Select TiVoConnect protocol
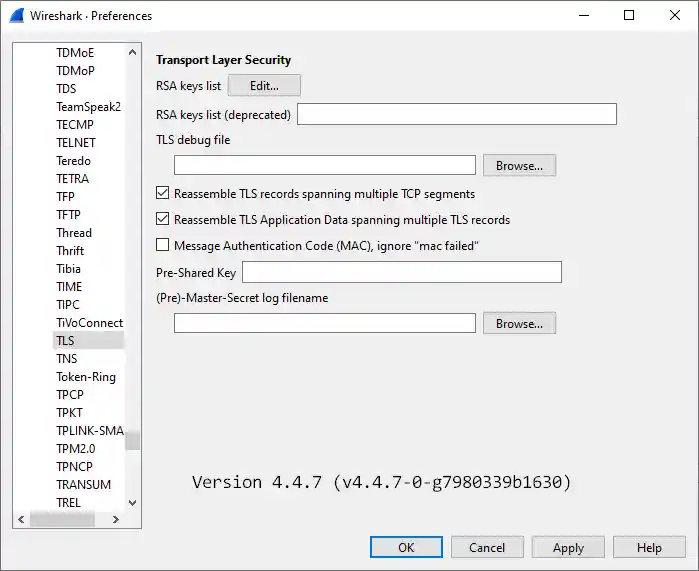Screen dimensions: 699x571 [89, 322]
